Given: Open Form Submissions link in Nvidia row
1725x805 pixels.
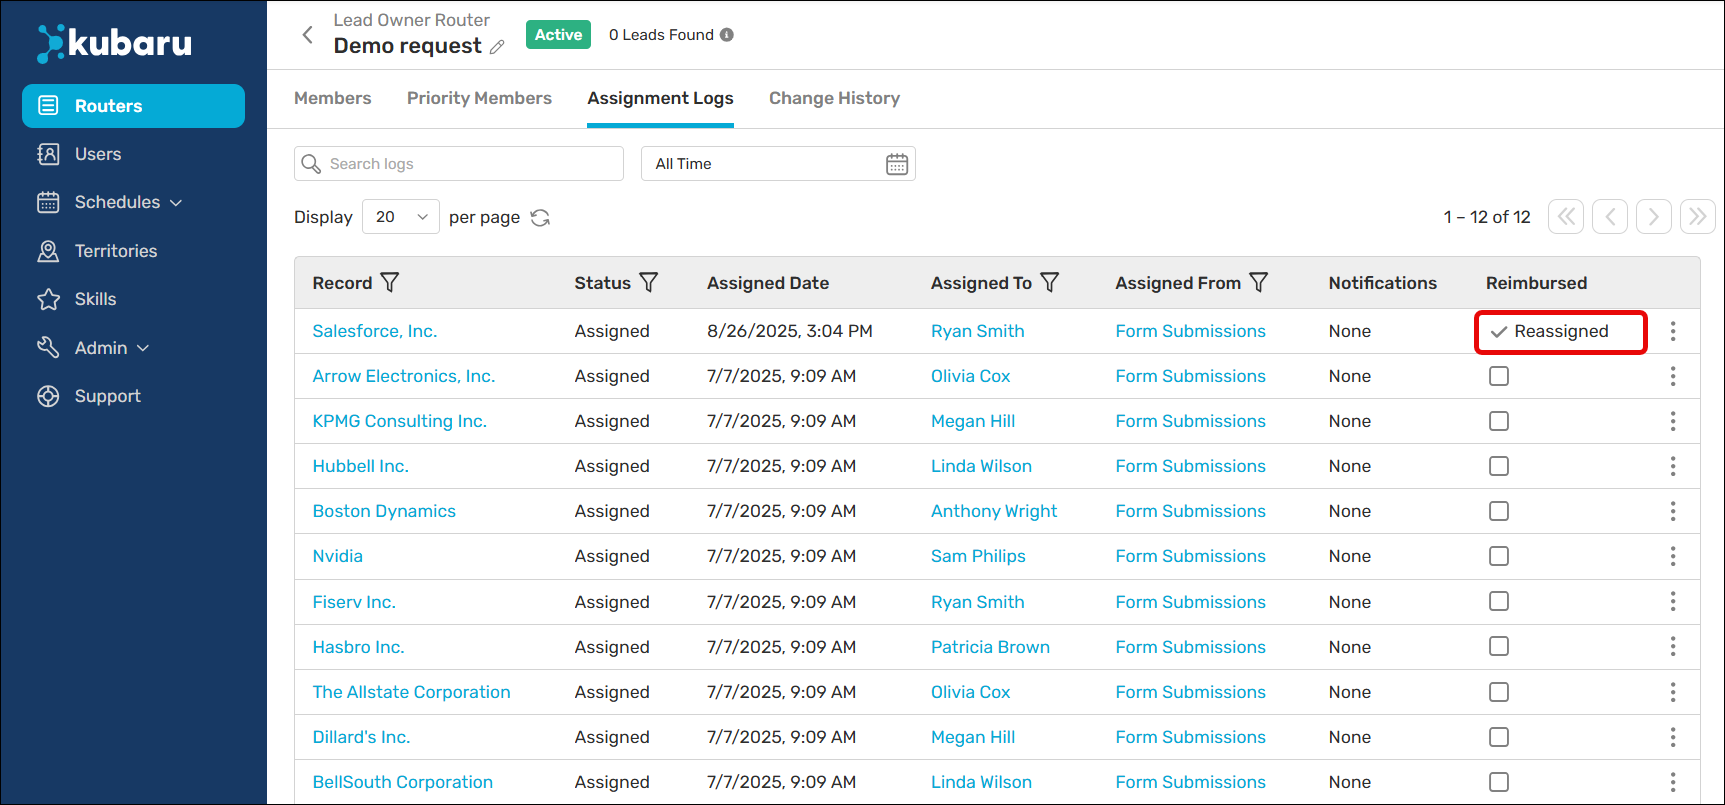Looking at the screenshot, I should coord(1191,556).
